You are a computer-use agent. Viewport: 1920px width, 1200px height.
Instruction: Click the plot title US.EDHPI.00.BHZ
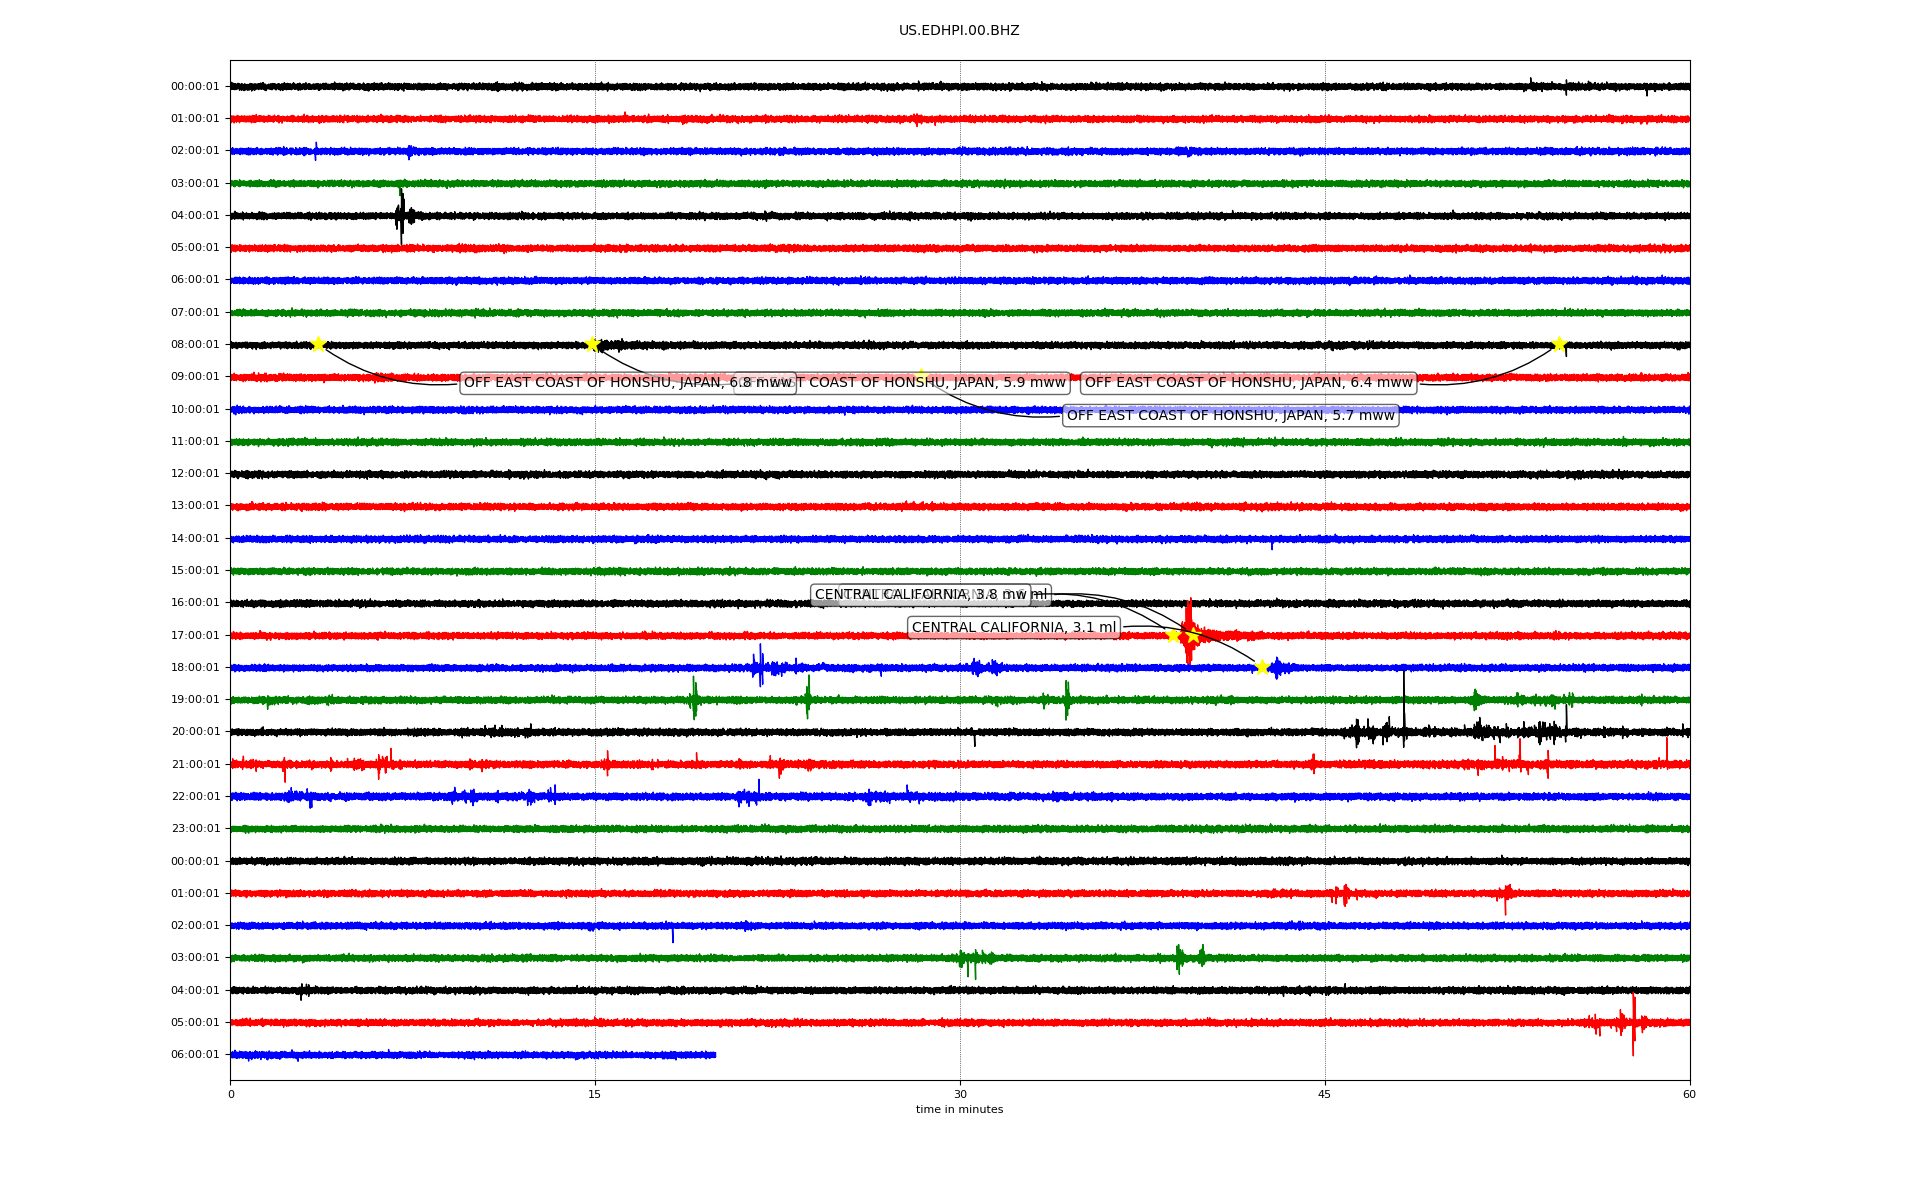point(959,31)
